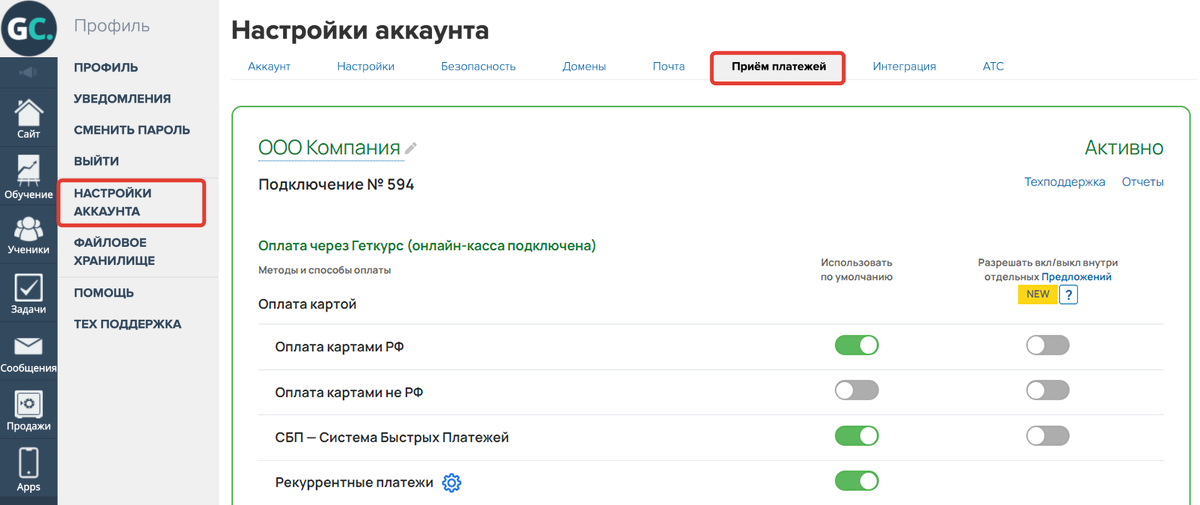
Task: Open gear settings for Рекуррентные платежи
Action: pyautogui.click(x=452, y=483)
